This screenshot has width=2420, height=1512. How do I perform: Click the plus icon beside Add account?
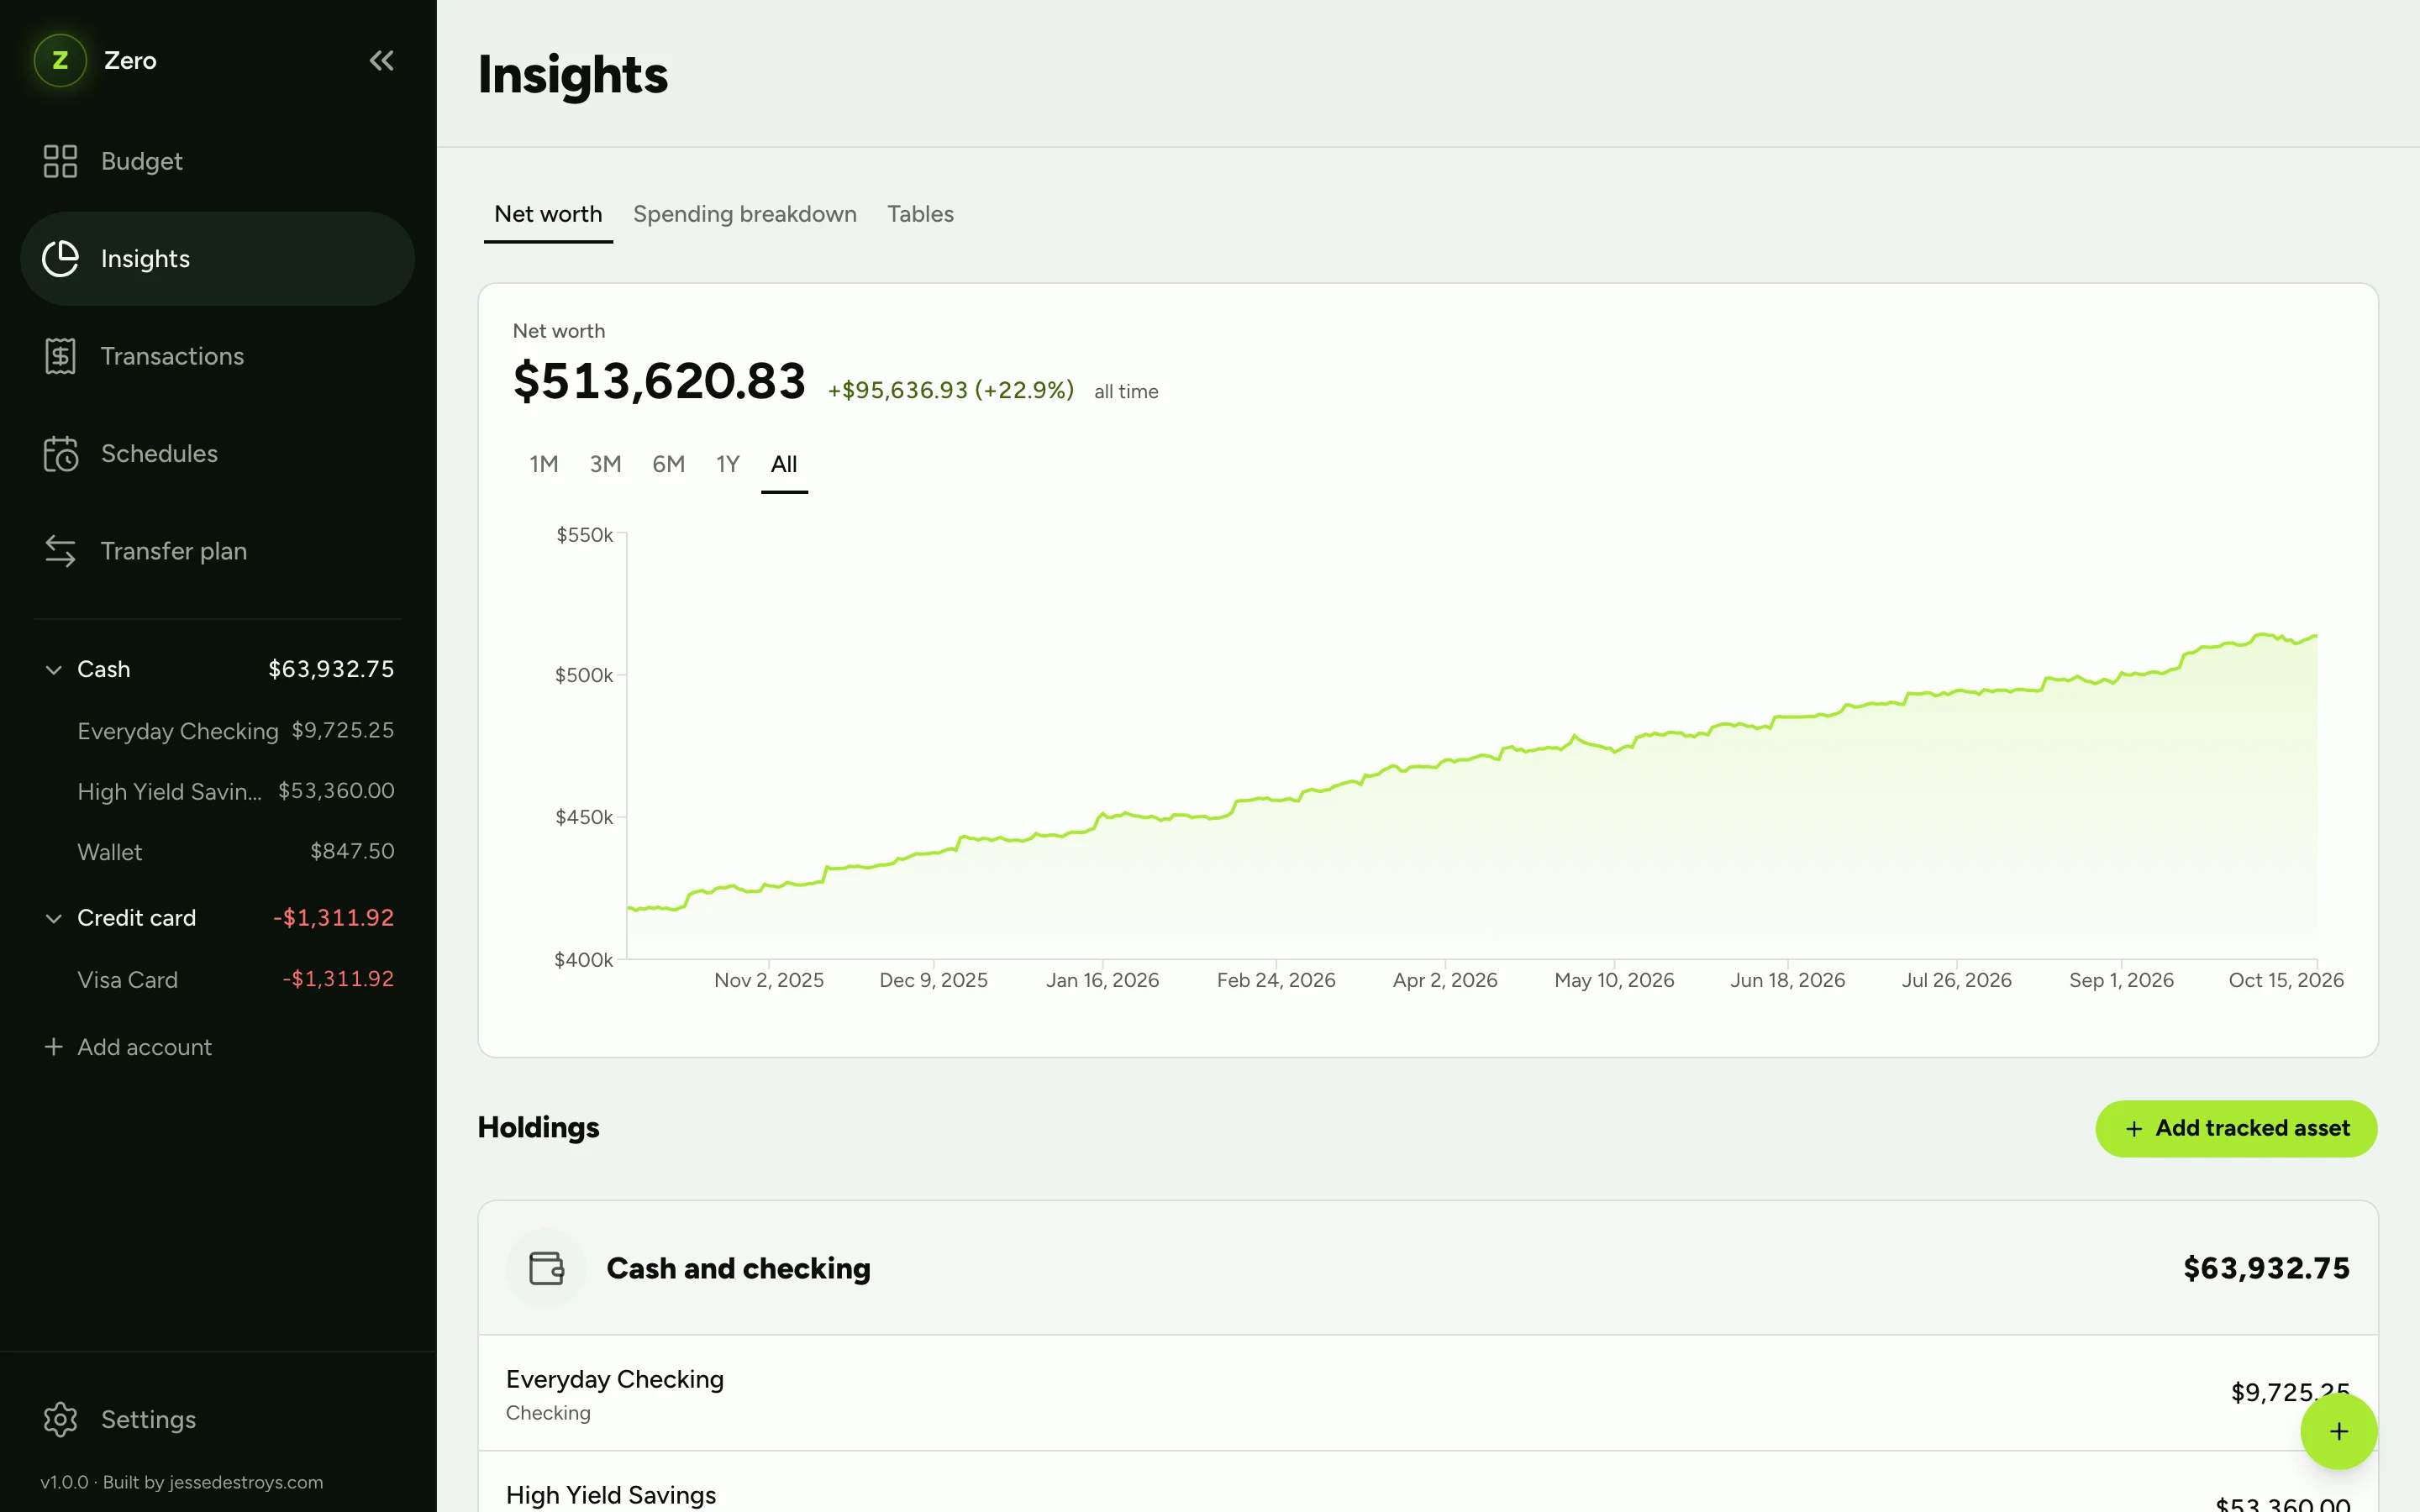(x=54, y=1046)
